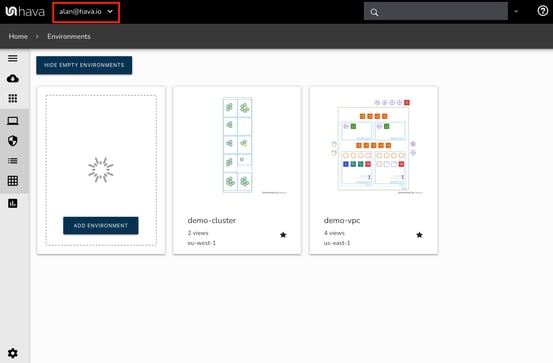
Task: Toggle favorite star on demo-vpc
Action: coord(419,235)
